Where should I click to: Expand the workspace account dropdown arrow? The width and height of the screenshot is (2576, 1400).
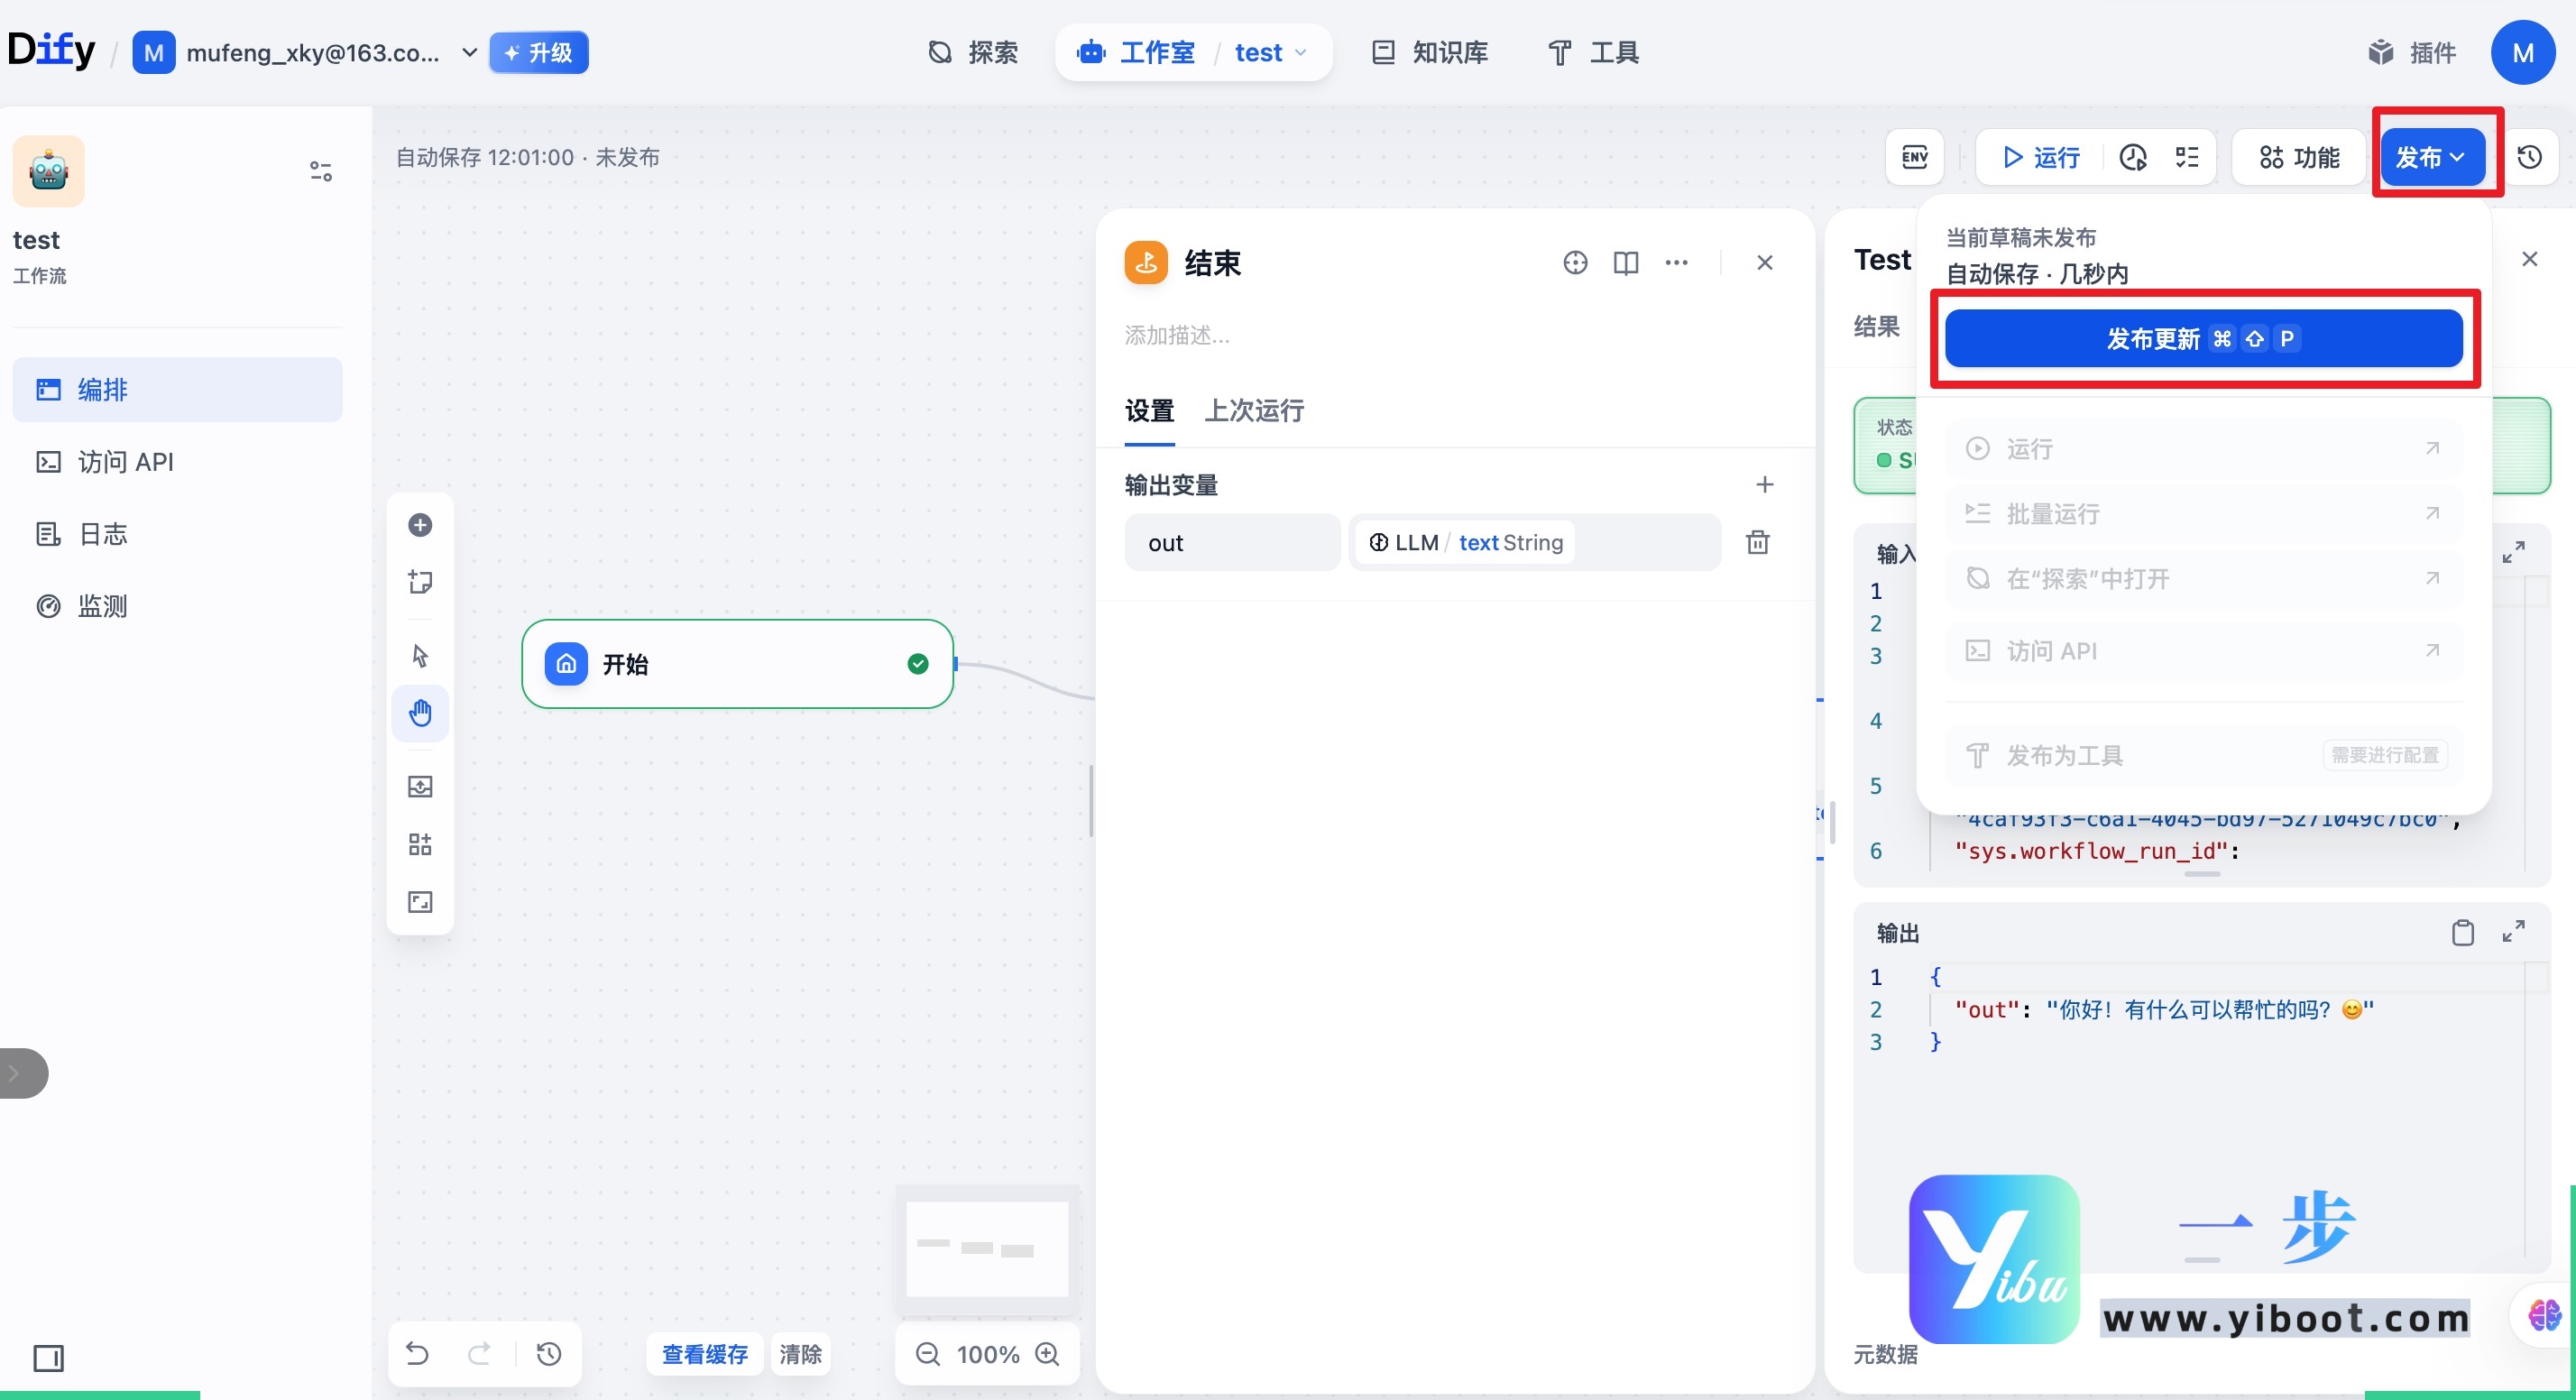click(469, 52)
